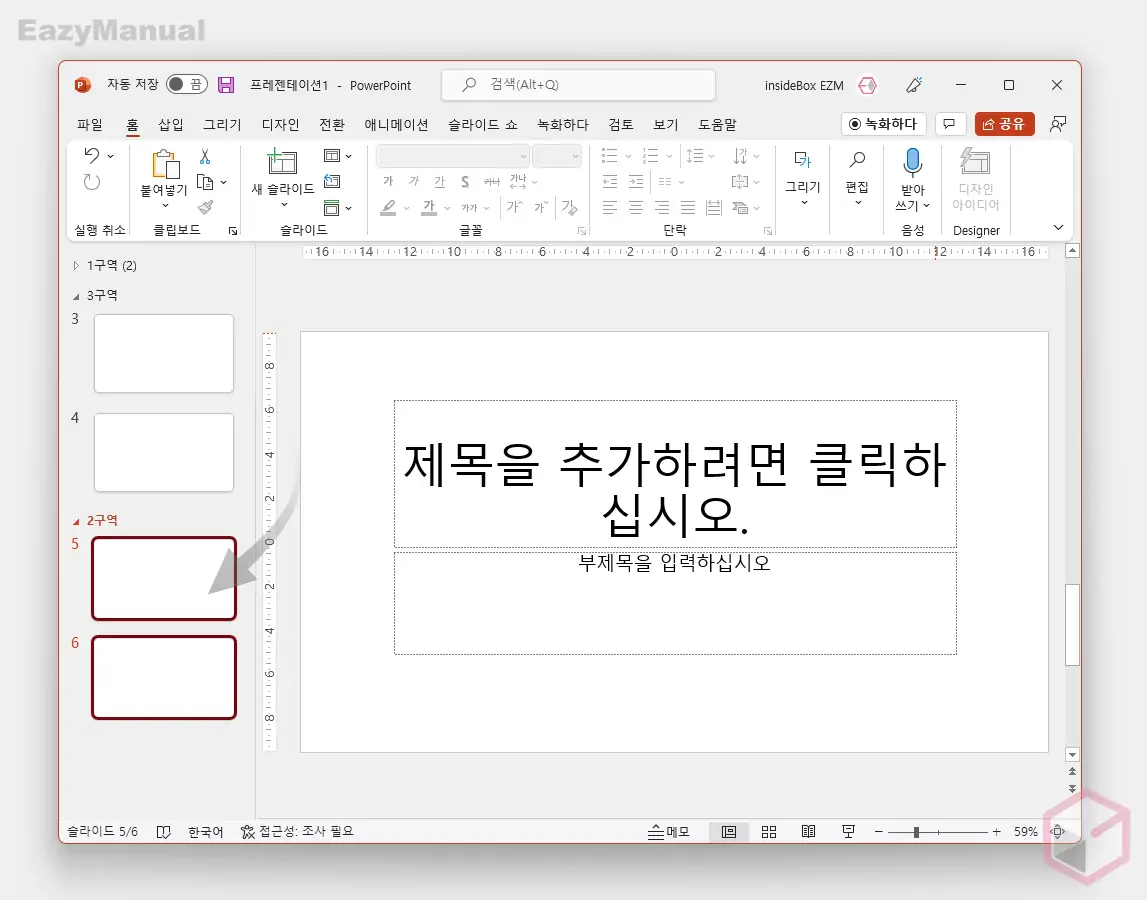This screenshot has height=900, width=1147.
Task: Click the Redo icon in ribbon
Action: [x=91, y=182]
